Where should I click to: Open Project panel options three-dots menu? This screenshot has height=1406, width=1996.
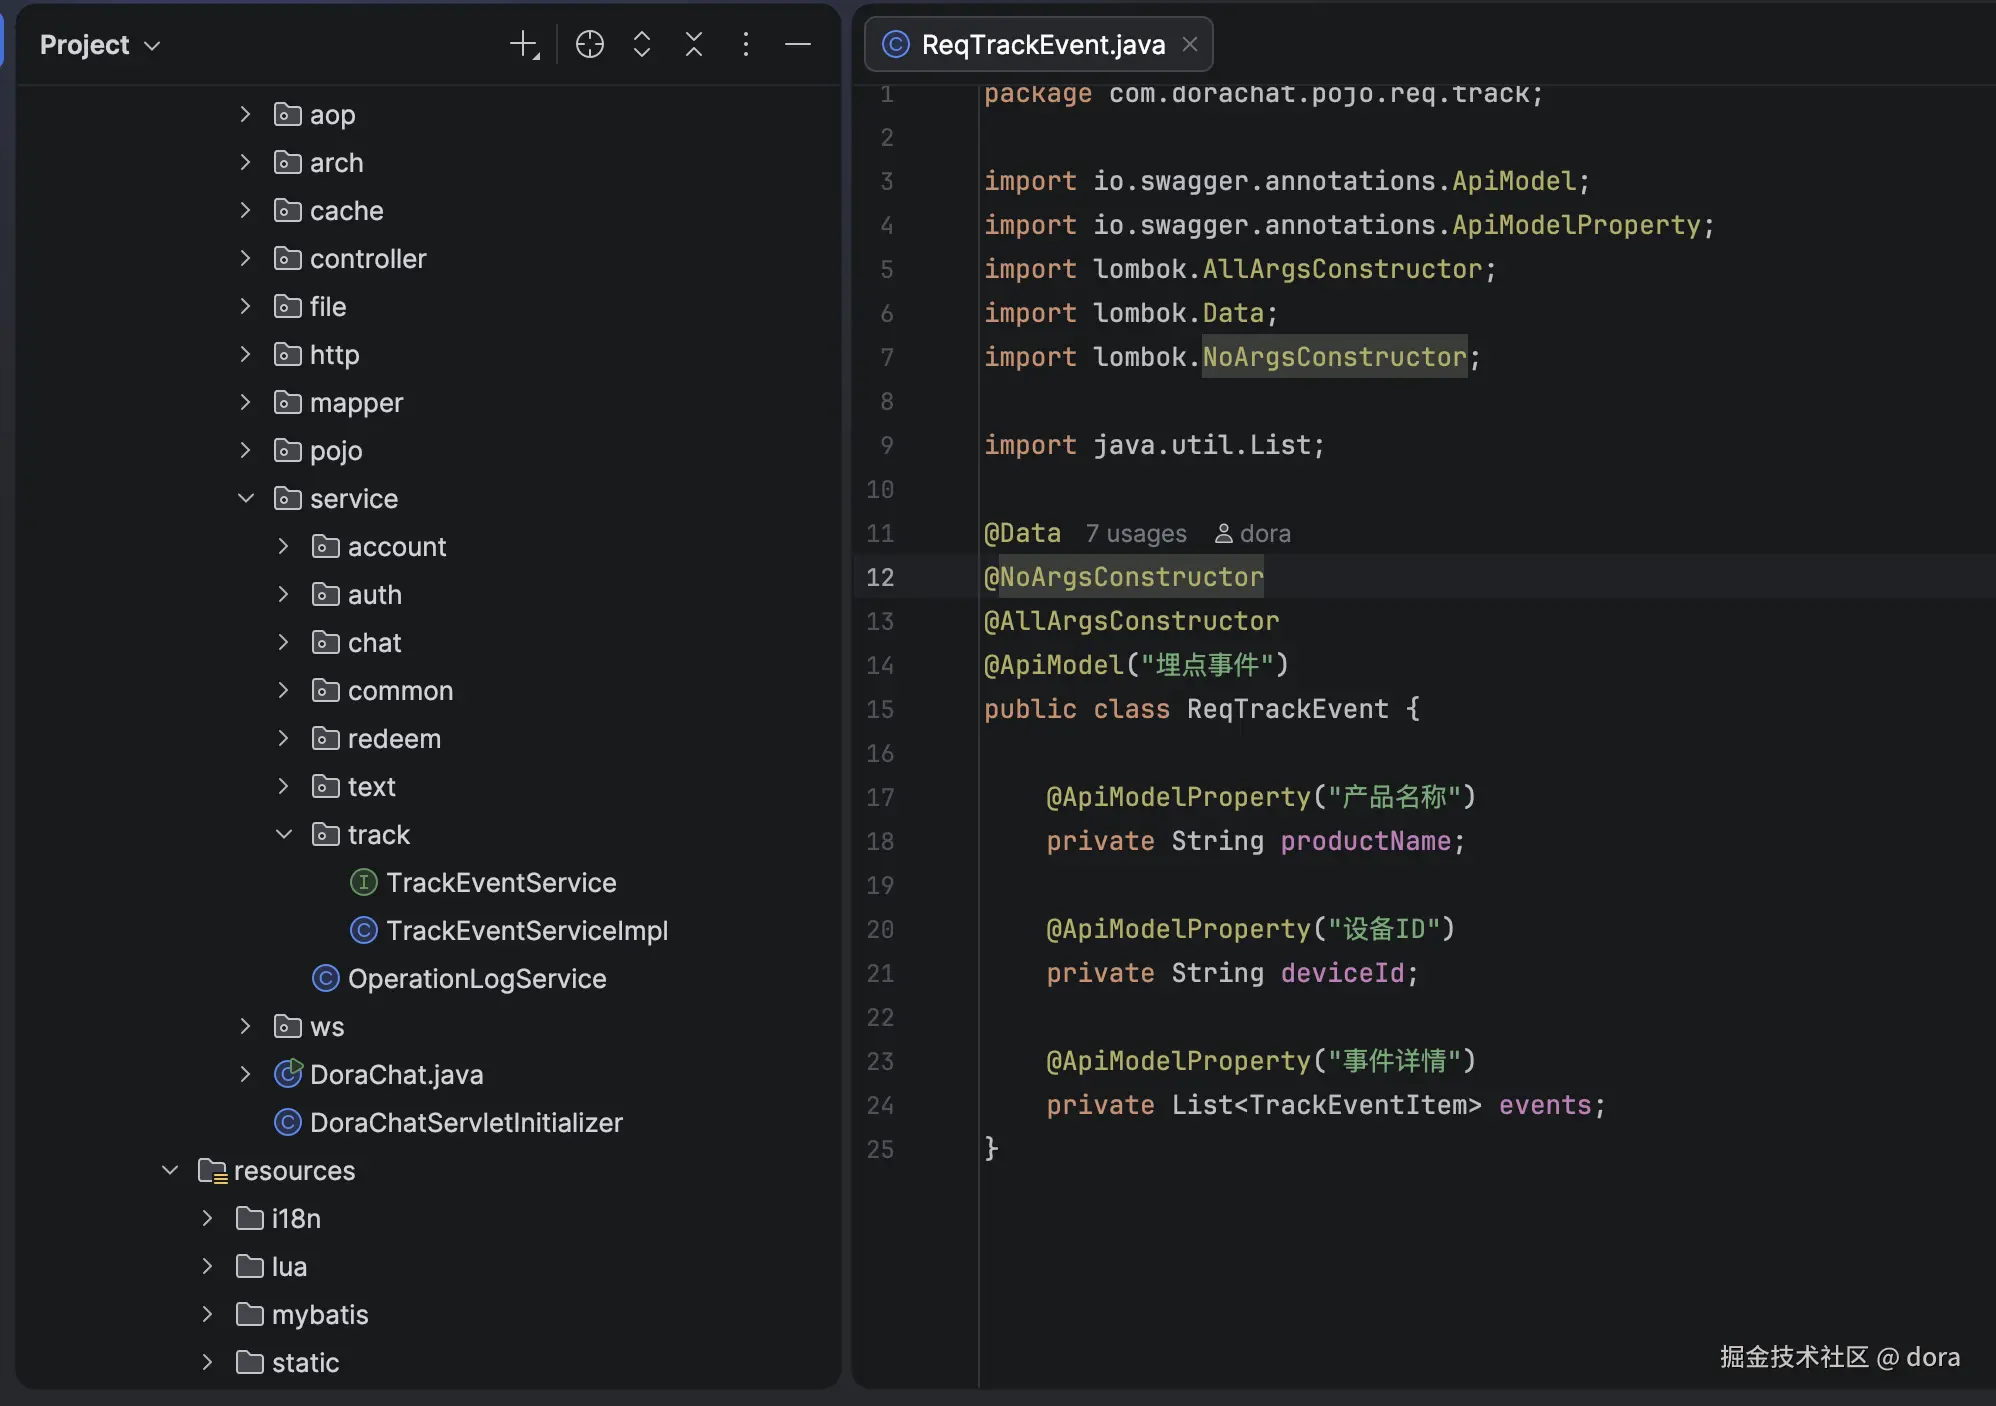tap(746, 45)
